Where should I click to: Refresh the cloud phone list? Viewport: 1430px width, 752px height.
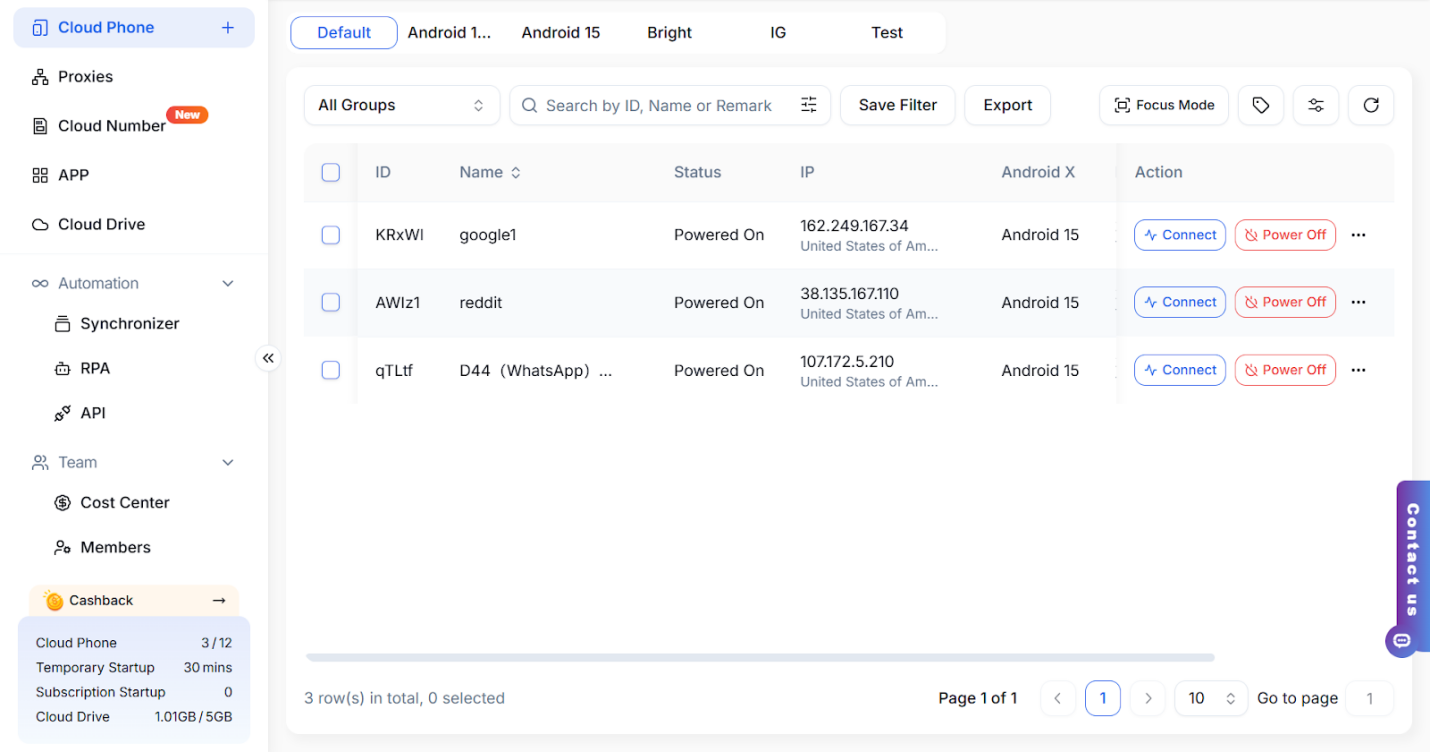click(x=1370, y=105)
